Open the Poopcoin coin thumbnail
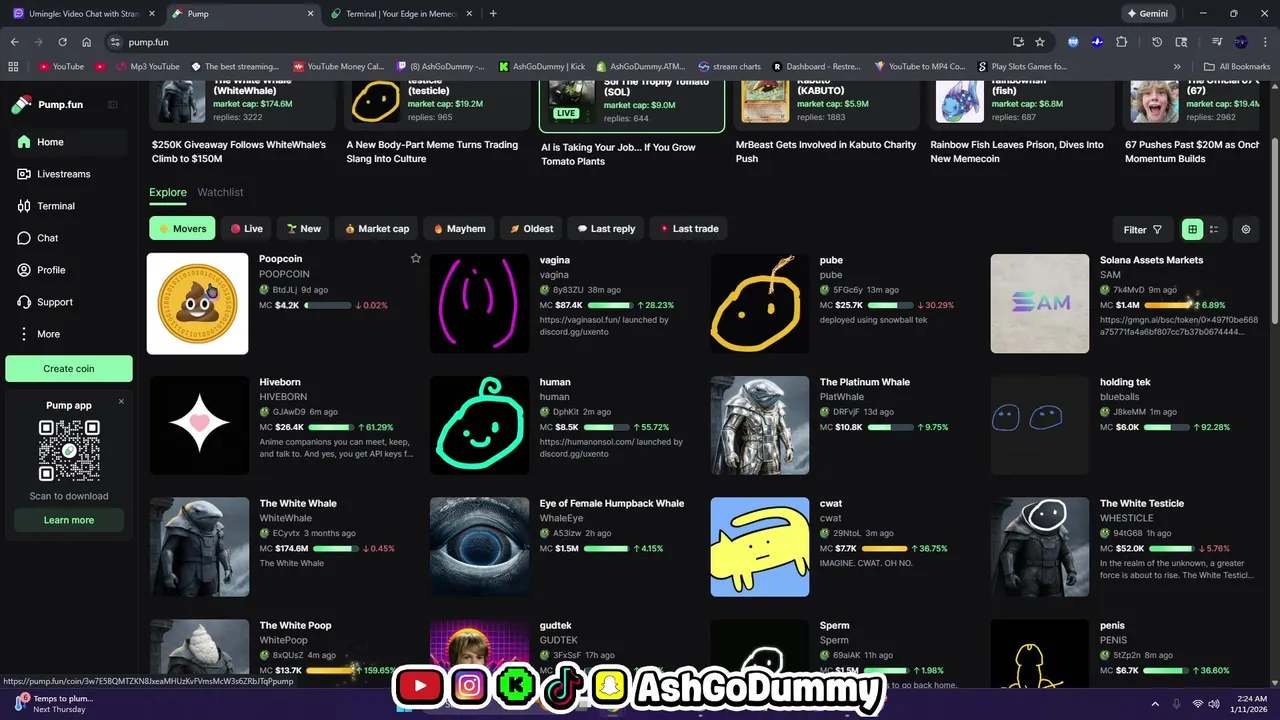The image size is (1280, 720). tap(198, 303)
